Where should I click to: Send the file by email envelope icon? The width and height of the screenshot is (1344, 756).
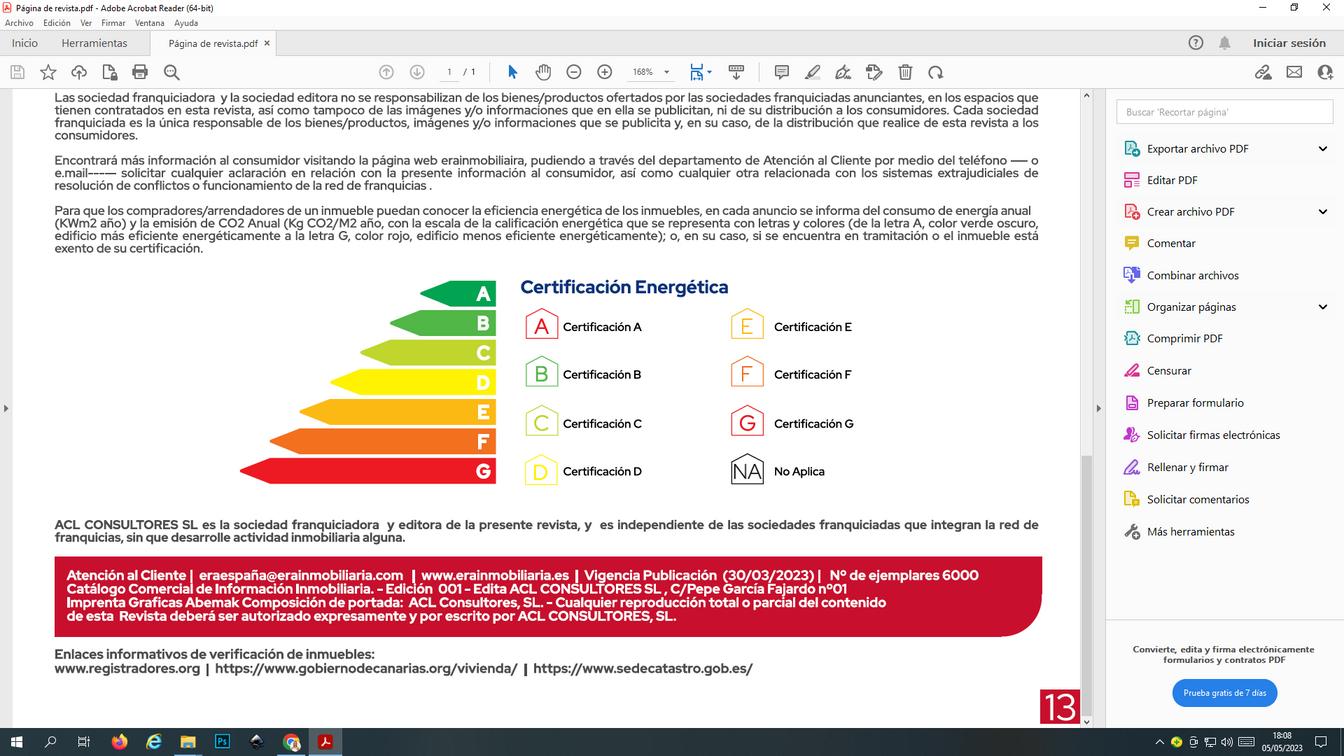tap(1294, 72)
